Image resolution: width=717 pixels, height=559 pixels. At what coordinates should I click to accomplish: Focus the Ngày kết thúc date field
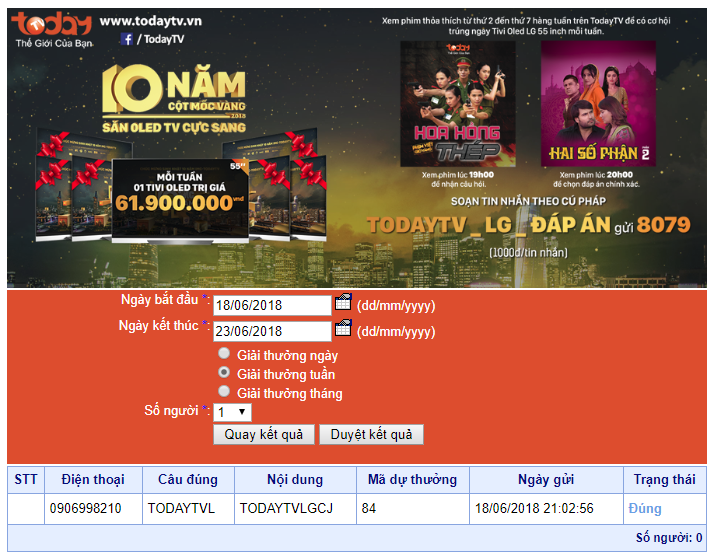click(272, 331)
